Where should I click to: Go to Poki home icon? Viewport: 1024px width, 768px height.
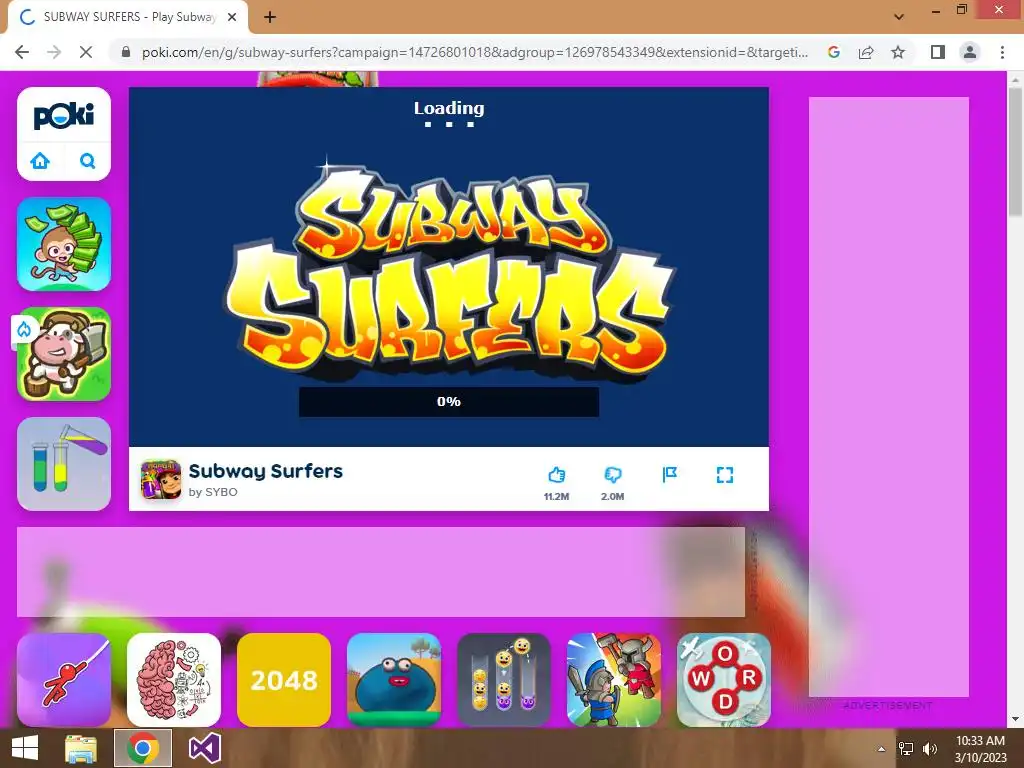tap(40, 161)
